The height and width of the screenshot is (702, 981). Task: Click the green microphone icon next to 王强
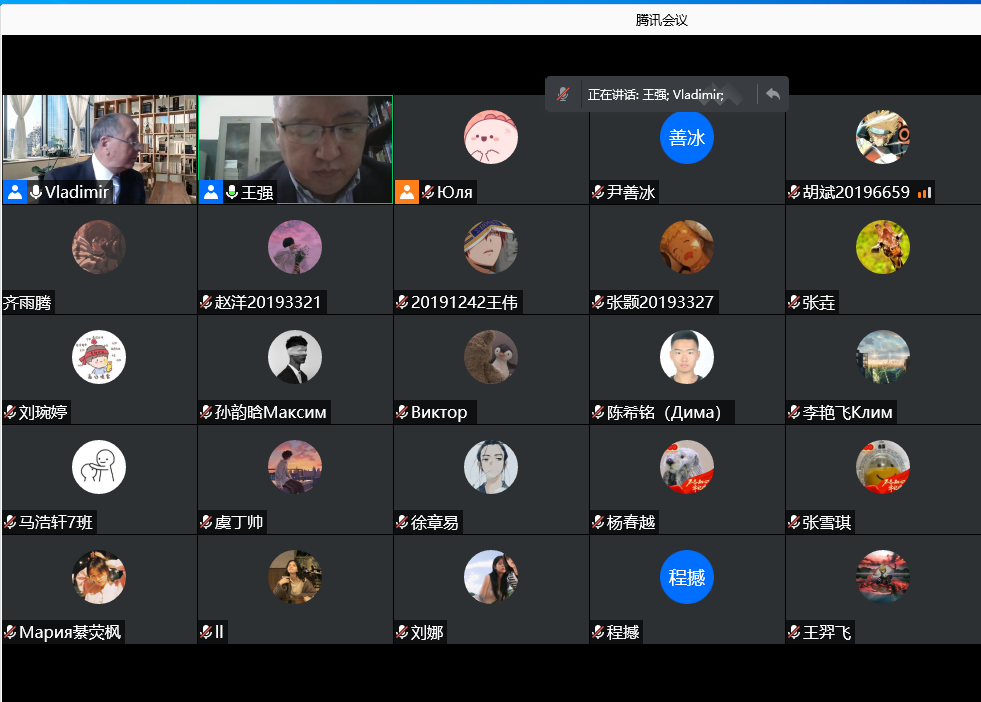coord(232,192)
